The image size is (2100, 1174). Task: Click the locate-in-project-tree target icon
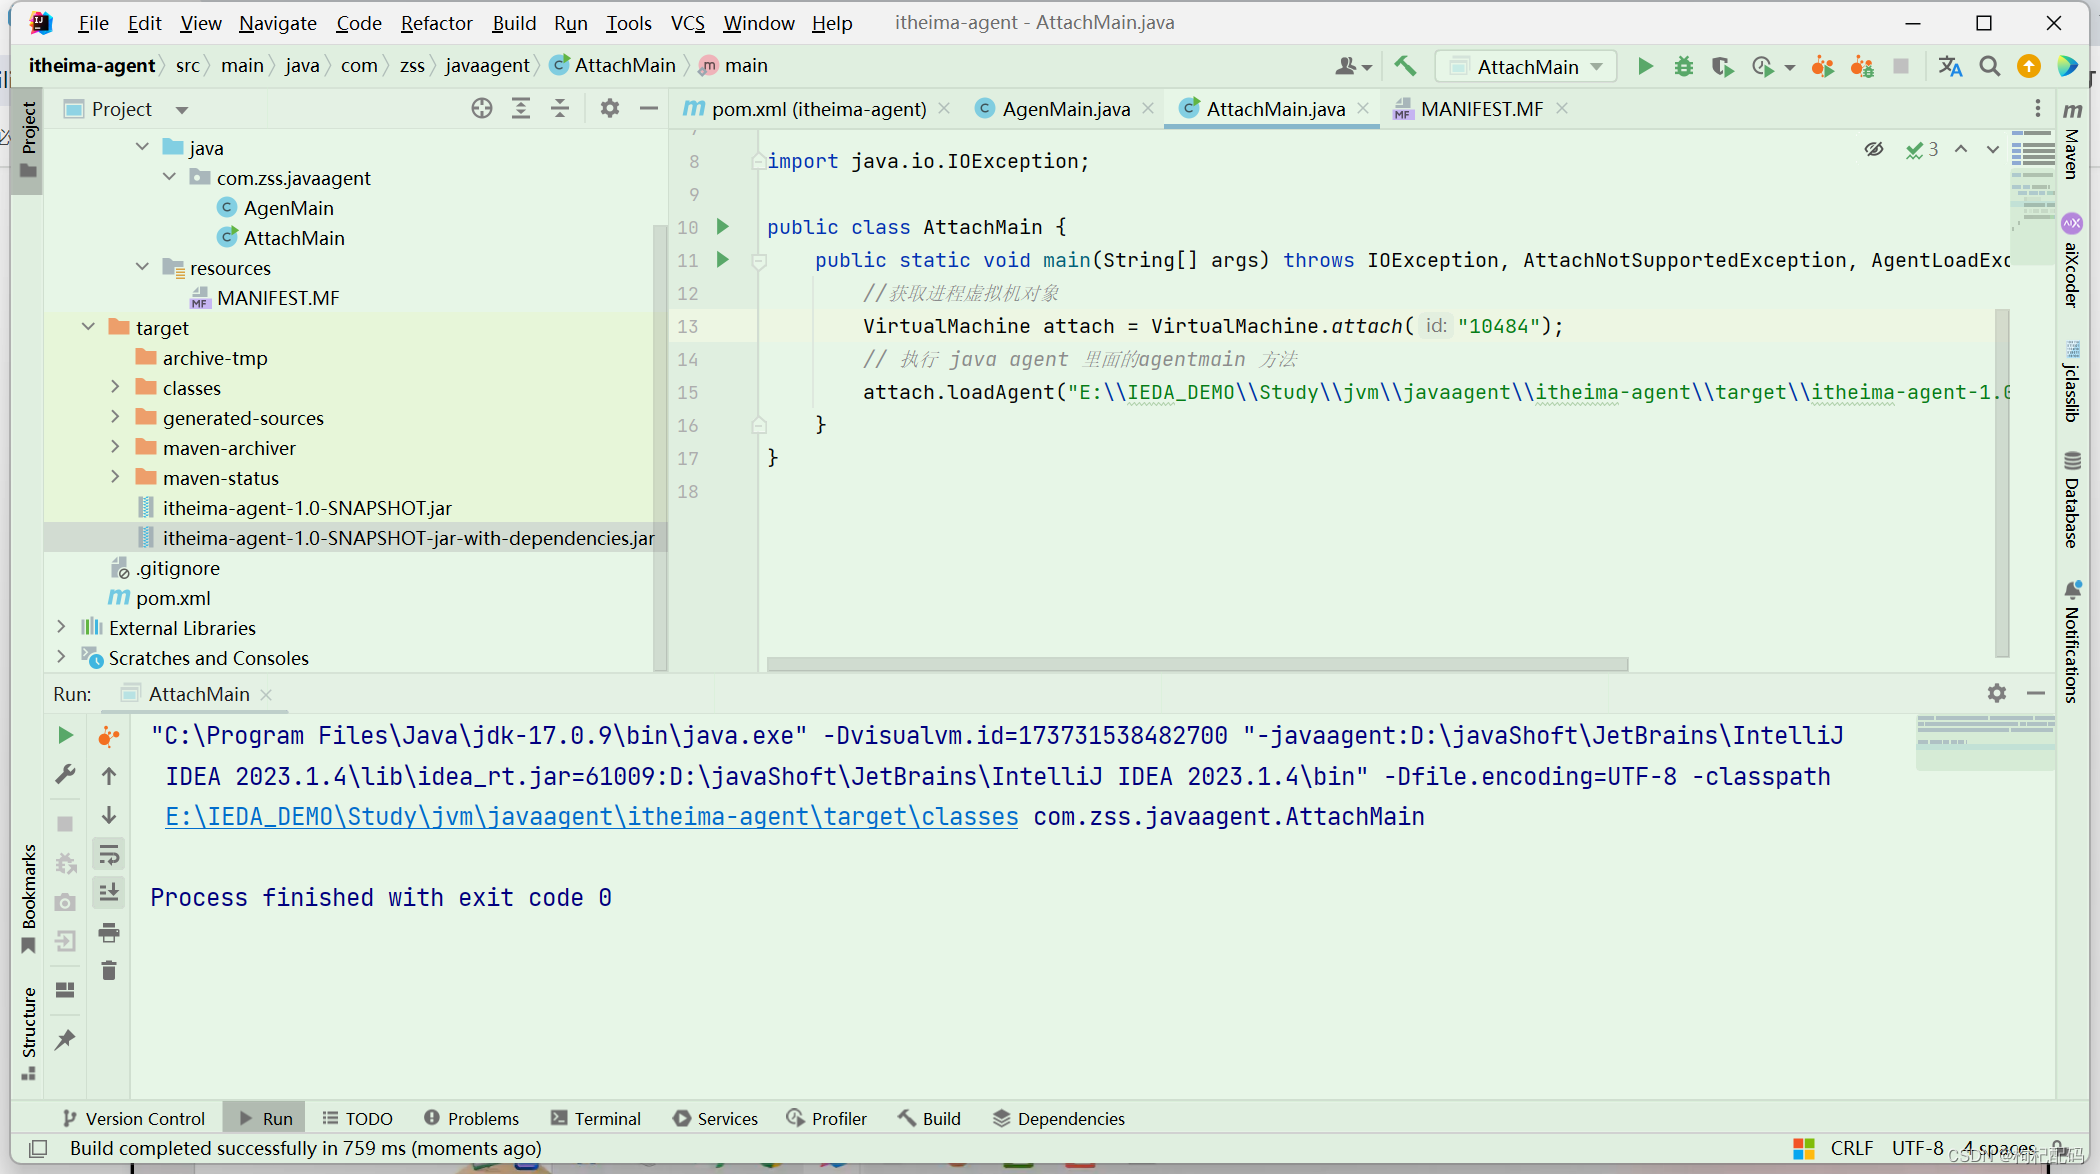pos(482,109)
